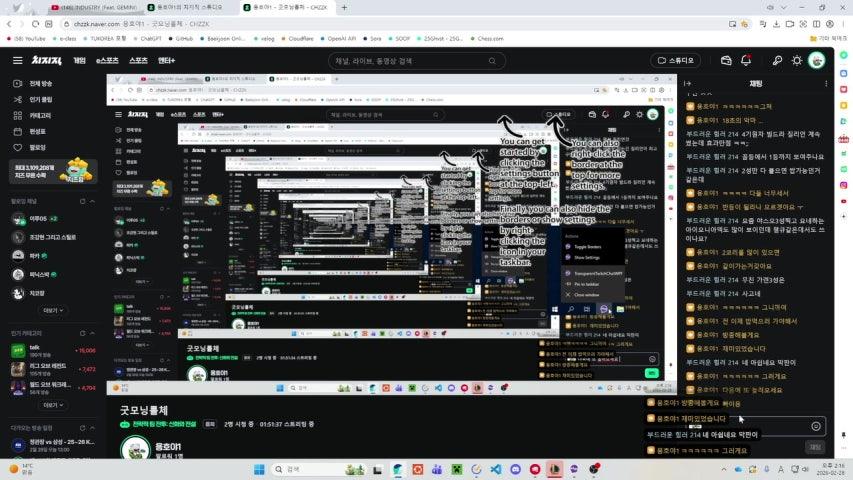Refresh the upcoming broadcast schedule

(x=83, y=428)
